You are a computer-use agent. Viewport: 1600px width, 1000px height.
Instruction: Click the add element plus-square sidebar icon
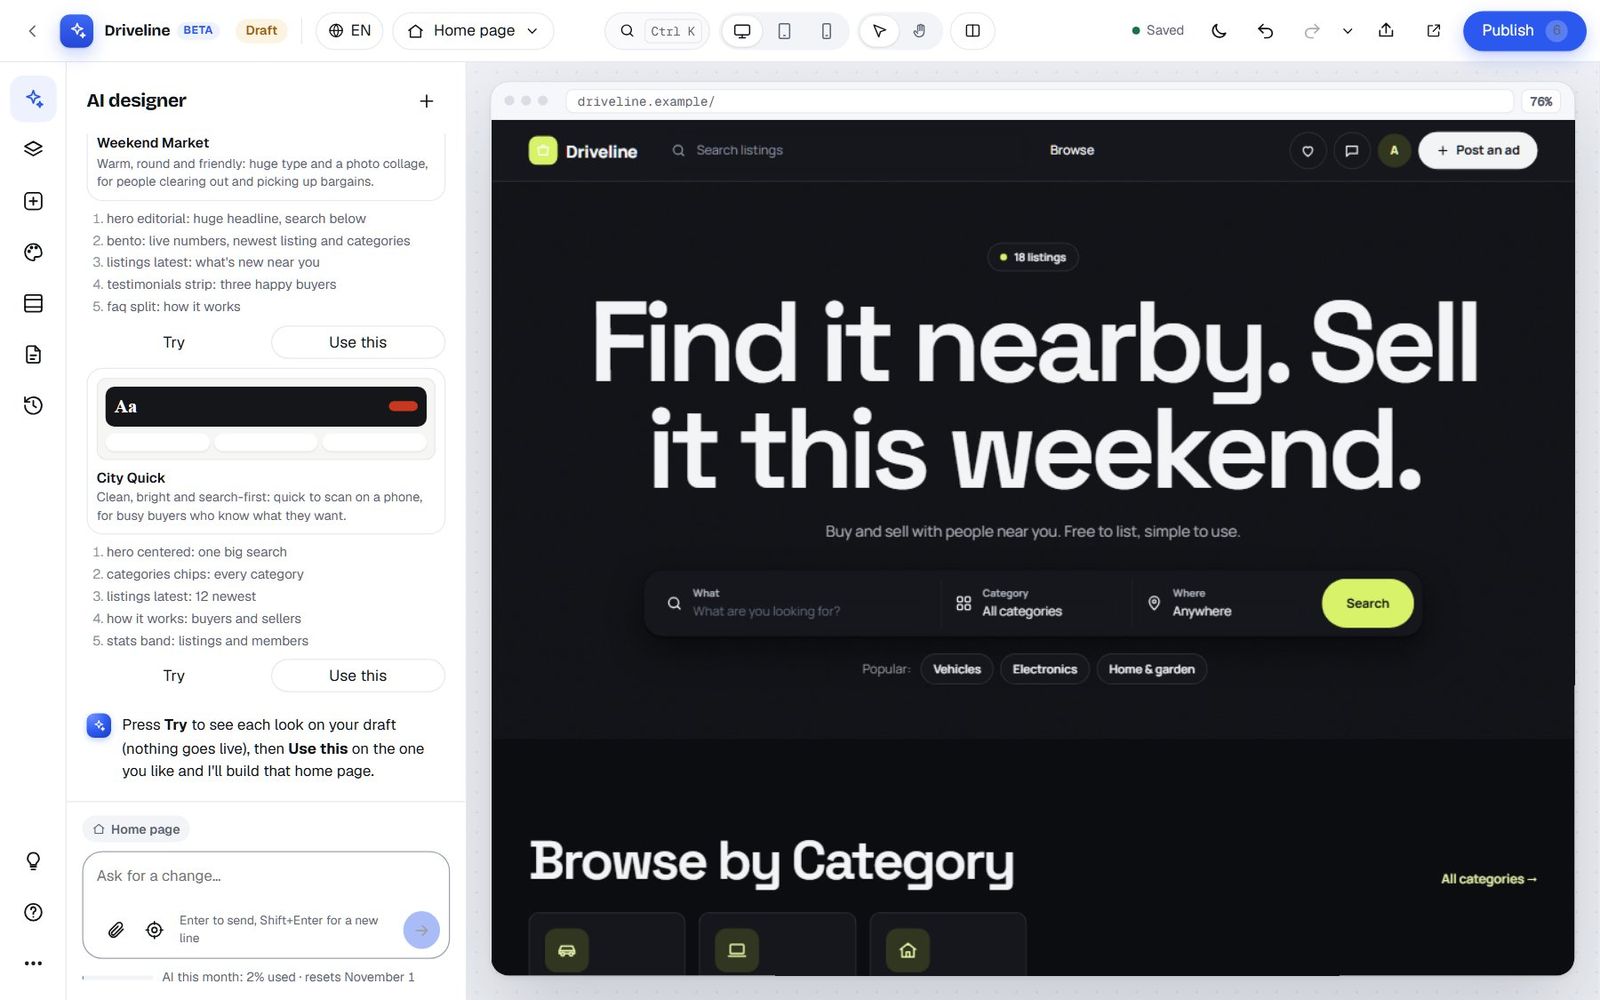click(x=33, y=201)
